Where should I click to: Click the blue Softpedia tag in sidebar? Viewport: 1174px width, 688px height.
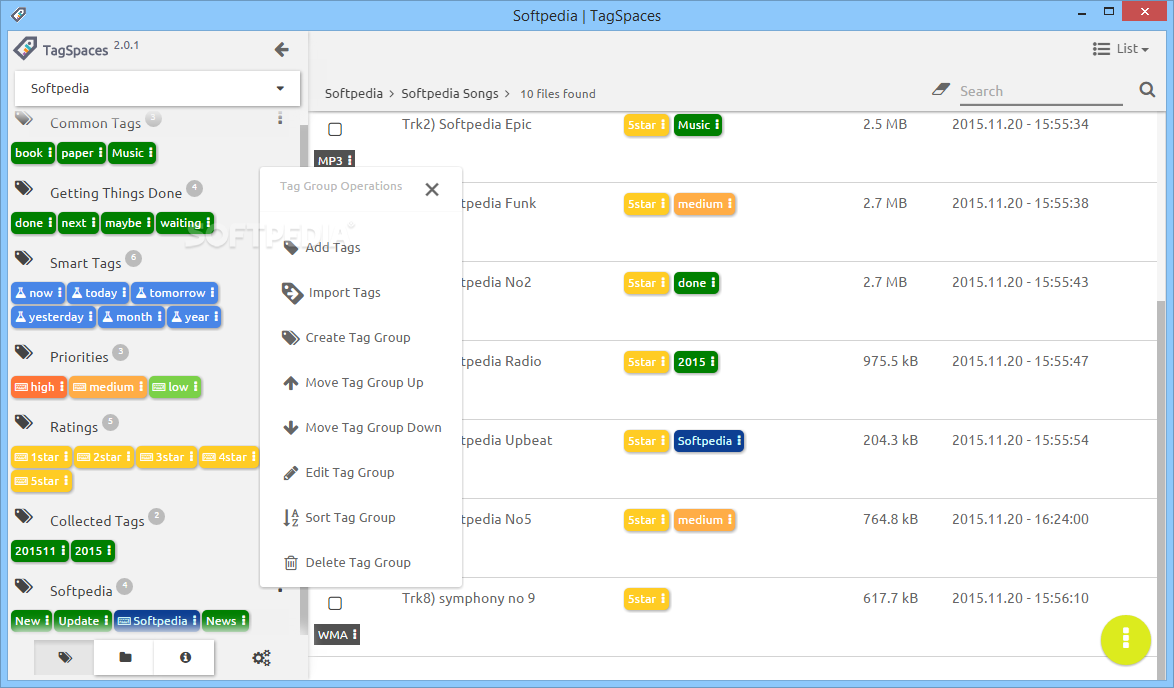click(x=157, y=621)
